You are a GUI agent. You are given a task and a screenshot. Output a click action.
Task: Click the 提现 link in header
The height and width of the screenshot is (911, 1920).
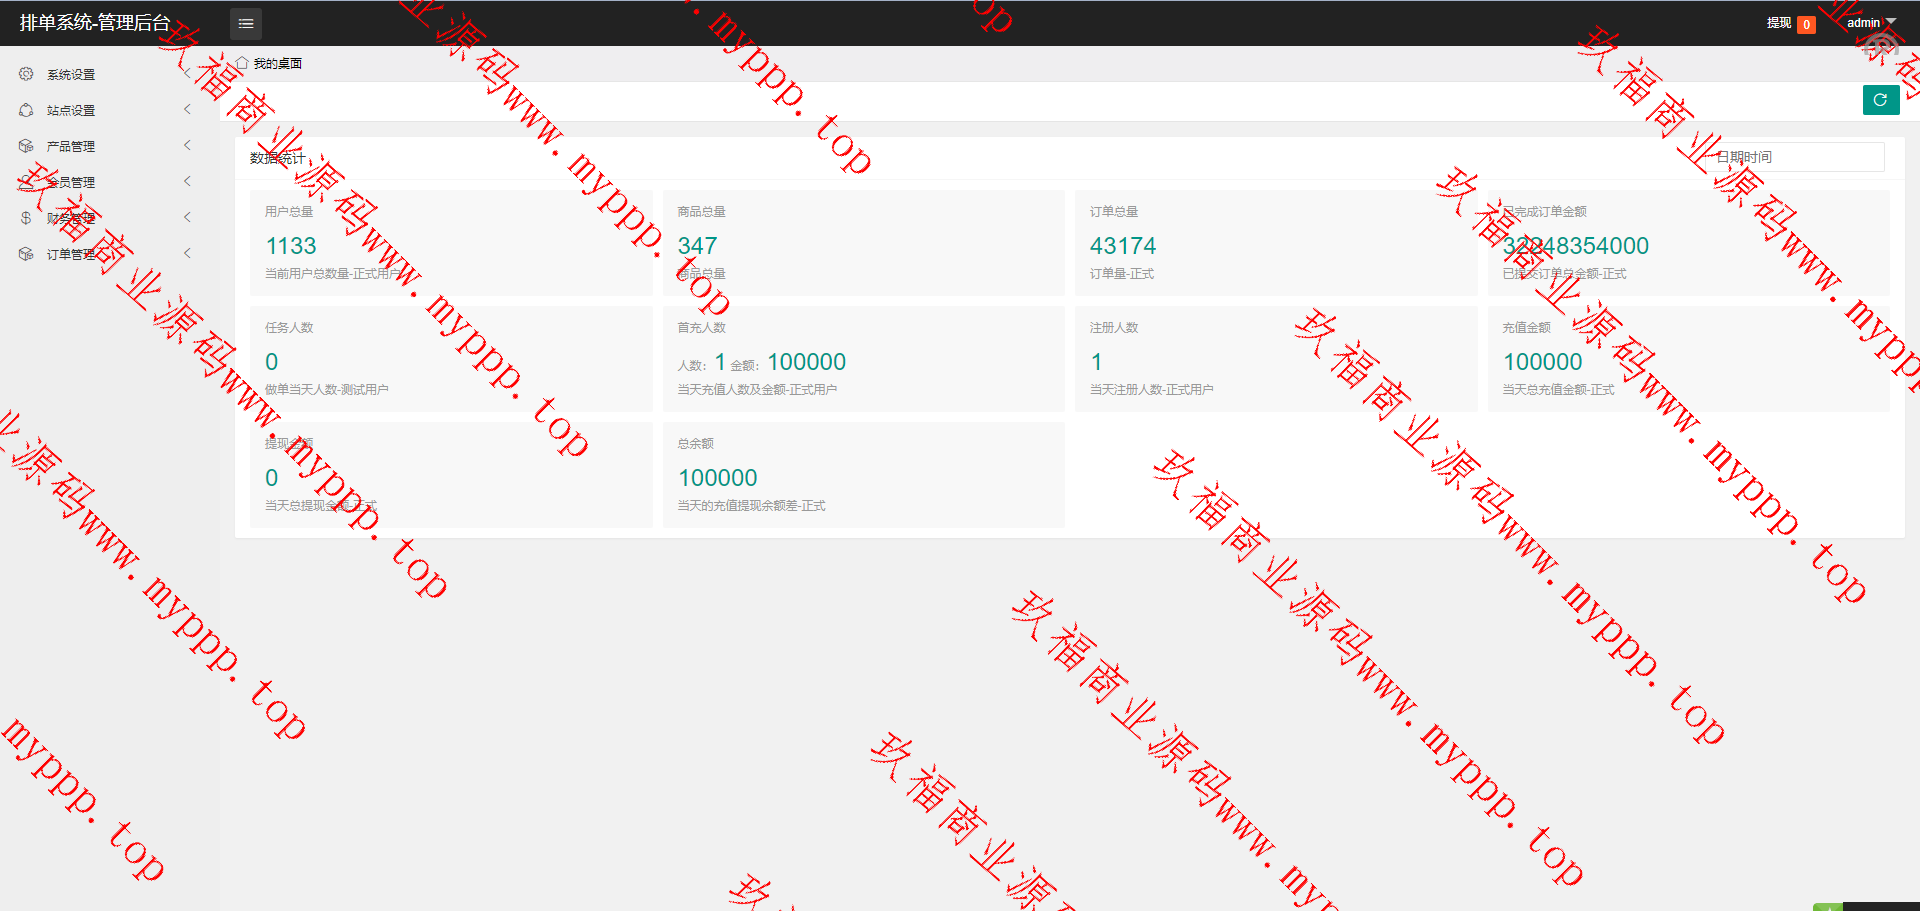(1778, 23)
